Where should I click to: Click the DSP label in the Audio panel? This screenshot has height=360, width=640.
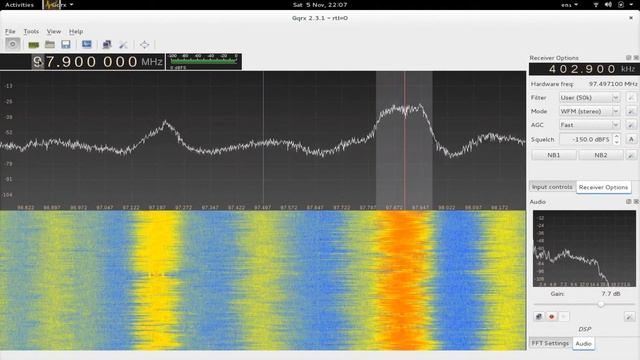click(x=584, y=329)
